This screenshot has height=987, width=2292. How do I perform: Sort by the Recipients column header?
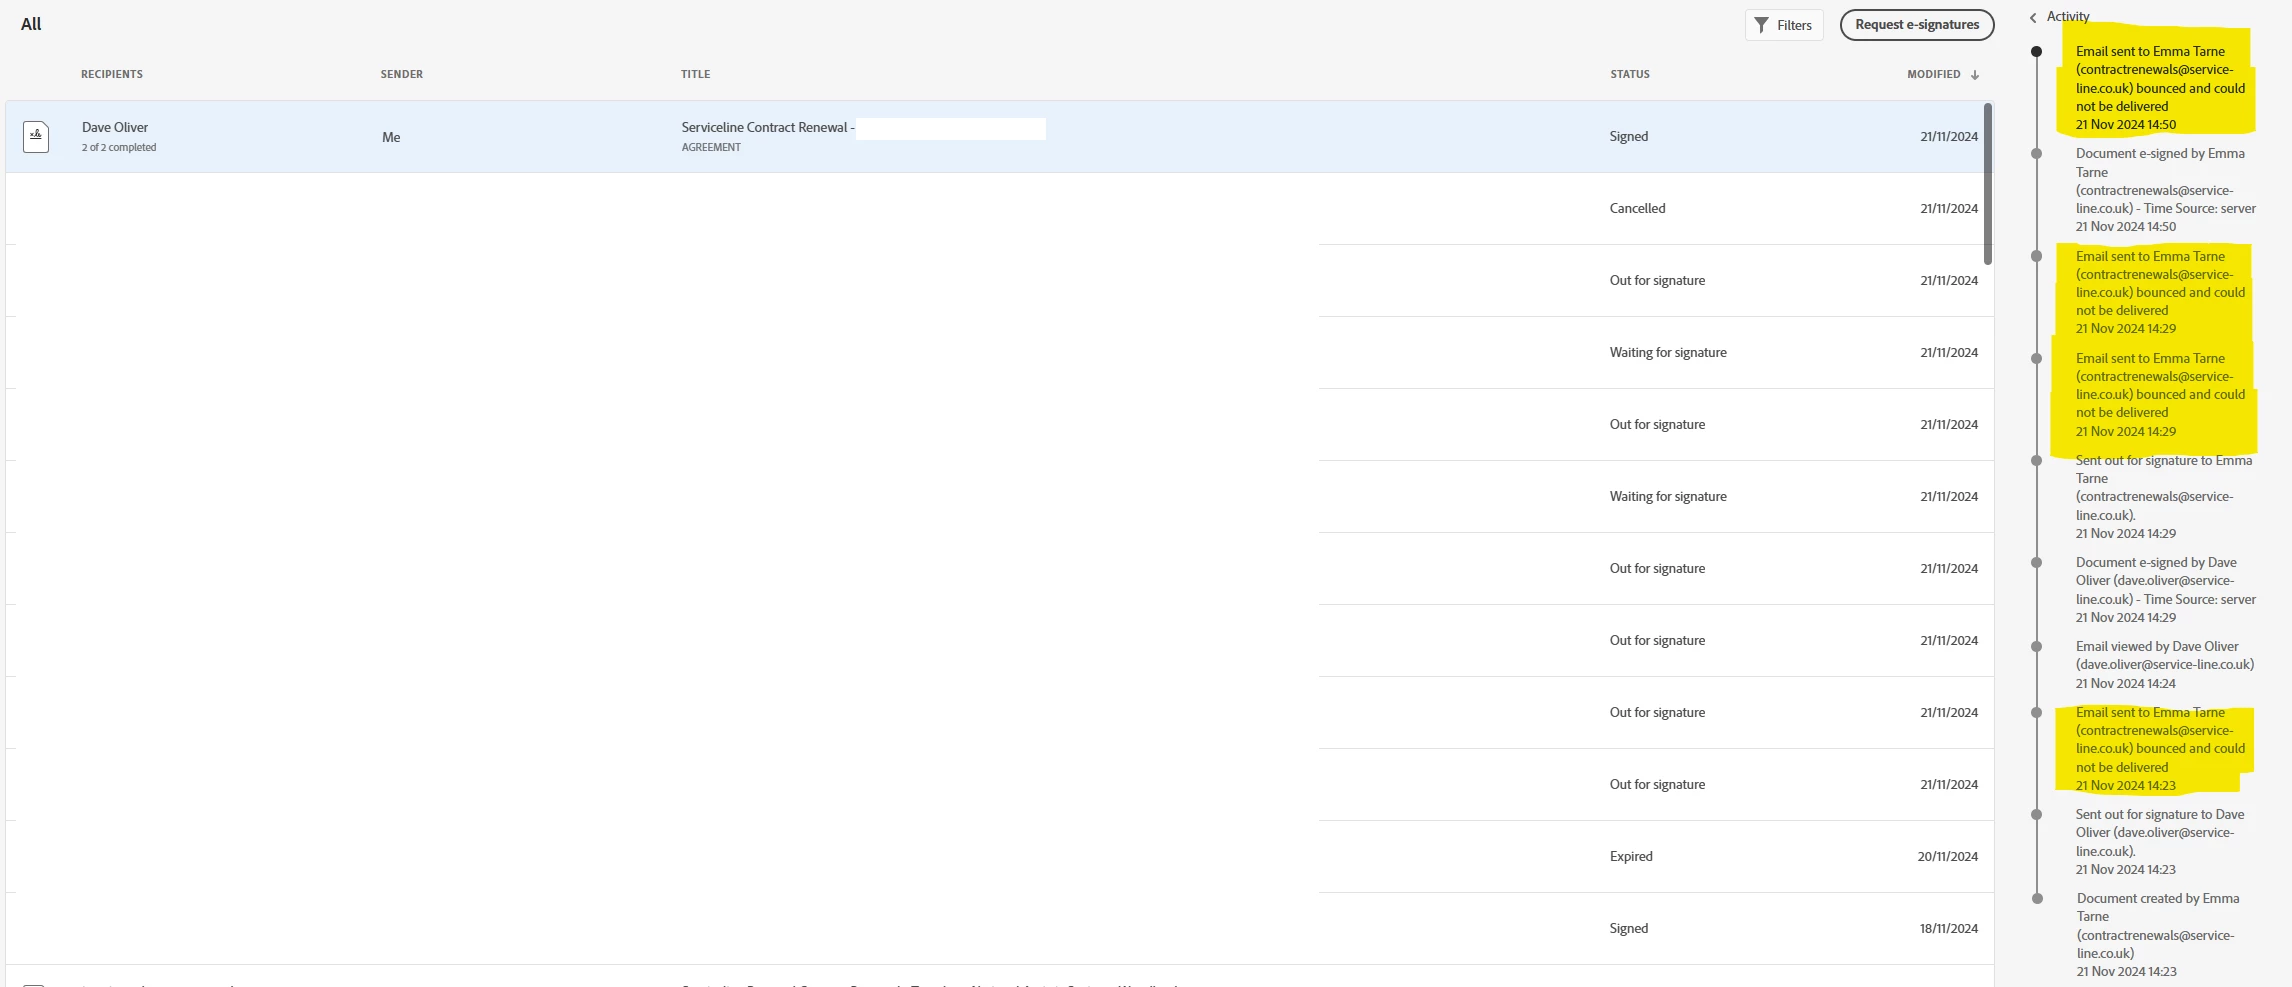[x=112, y=74]
